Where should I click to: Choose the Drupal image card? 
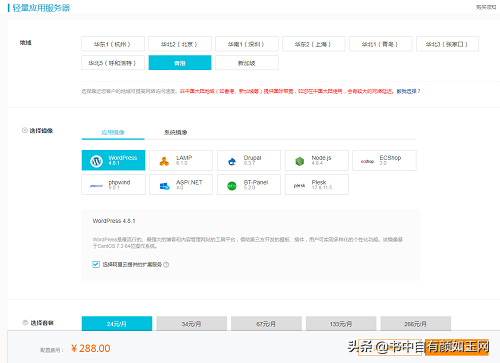point(249,160)
